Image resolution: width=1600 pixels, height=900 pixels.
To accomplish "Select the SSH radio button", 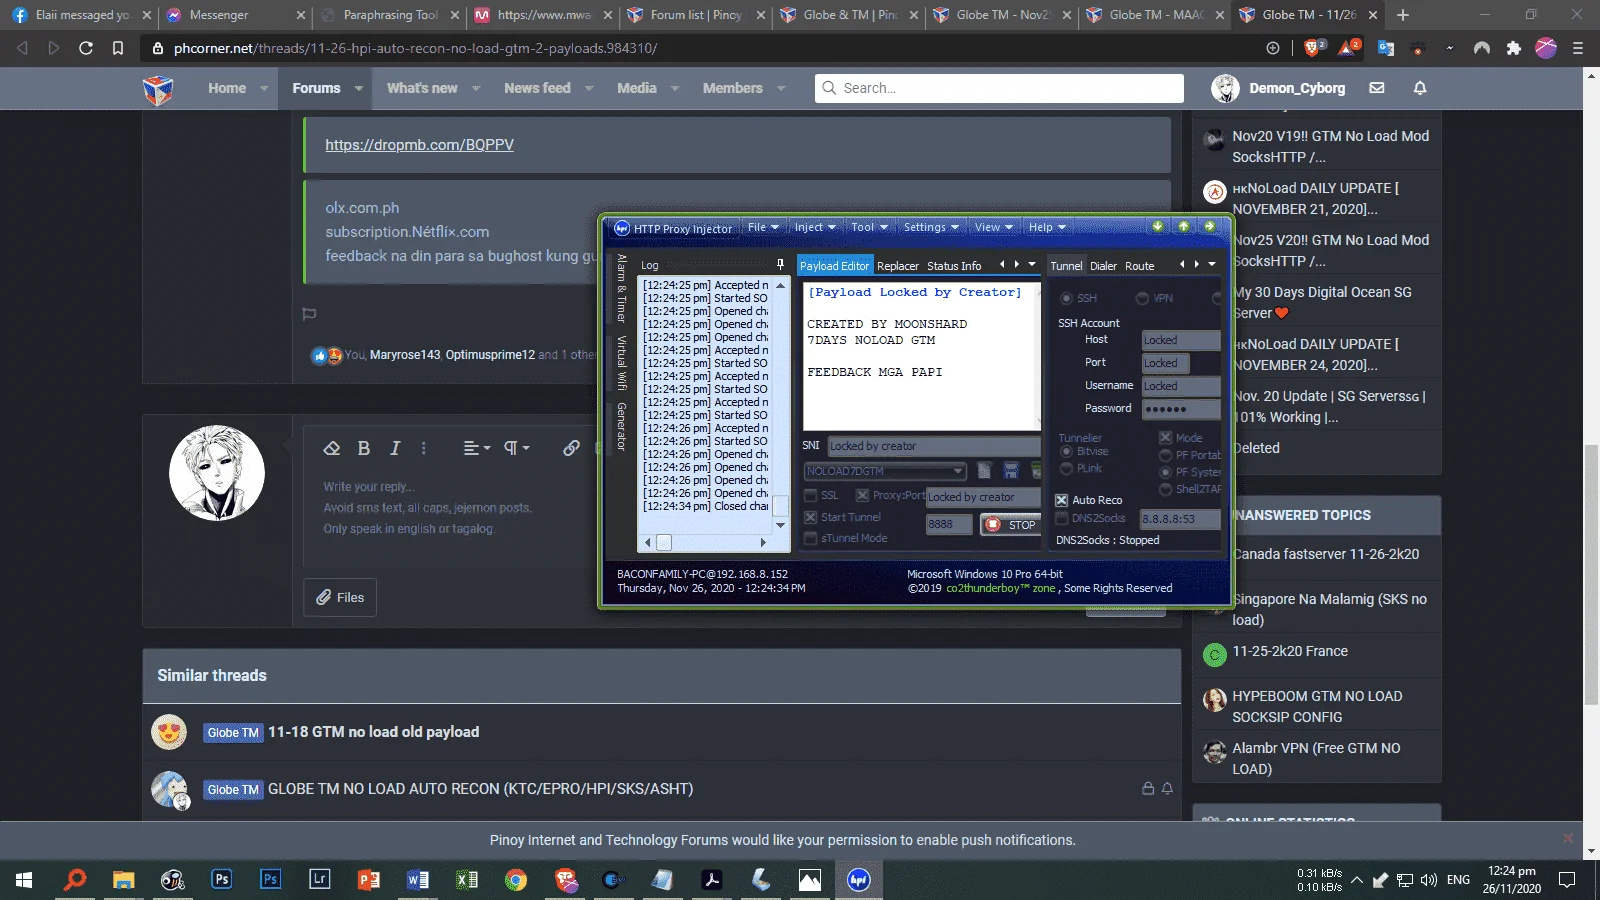I will [x=1066, y=298].
